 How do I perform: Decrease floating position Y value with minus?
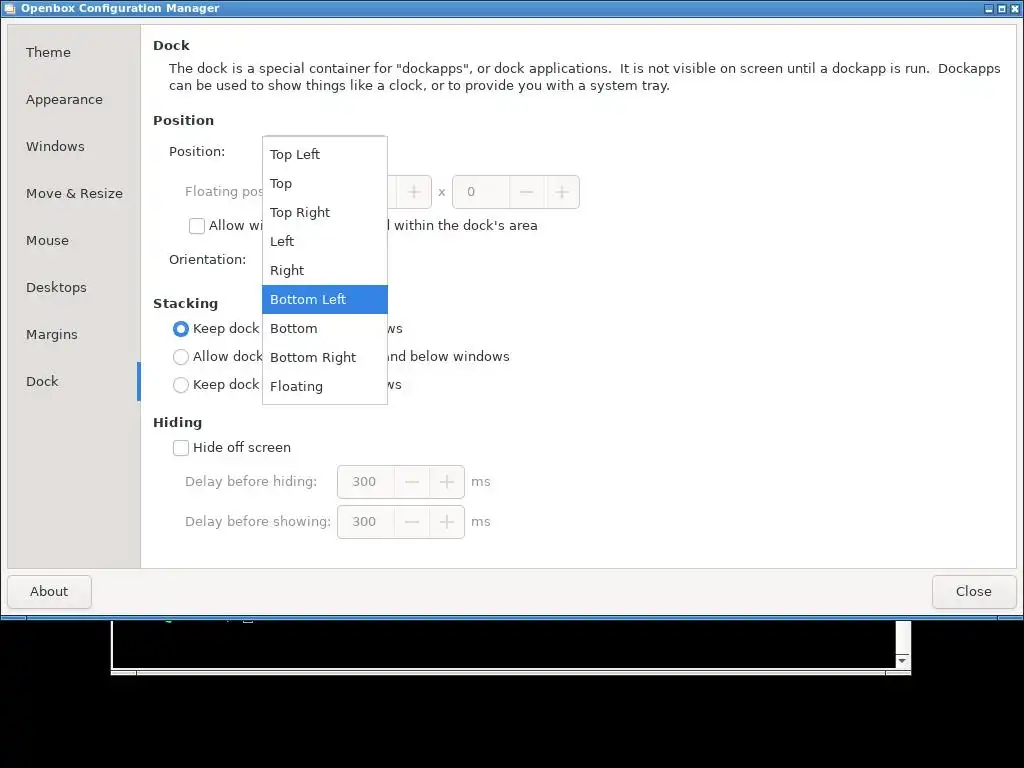point(526,192)
